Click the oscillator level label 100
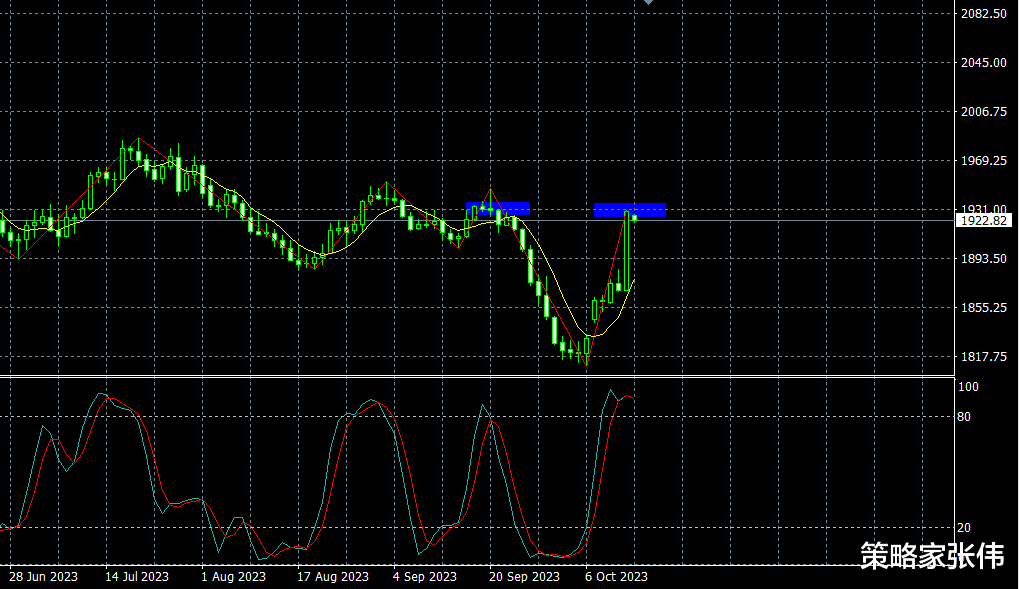The width and height of the screenshot is (1020, 589). pos(969,387)
